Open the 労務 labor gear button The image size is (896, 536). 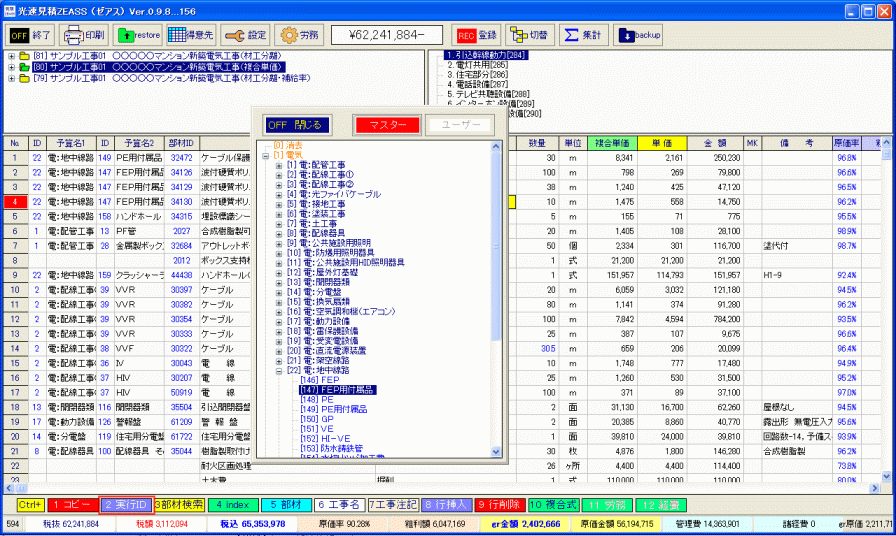point(299,35)
